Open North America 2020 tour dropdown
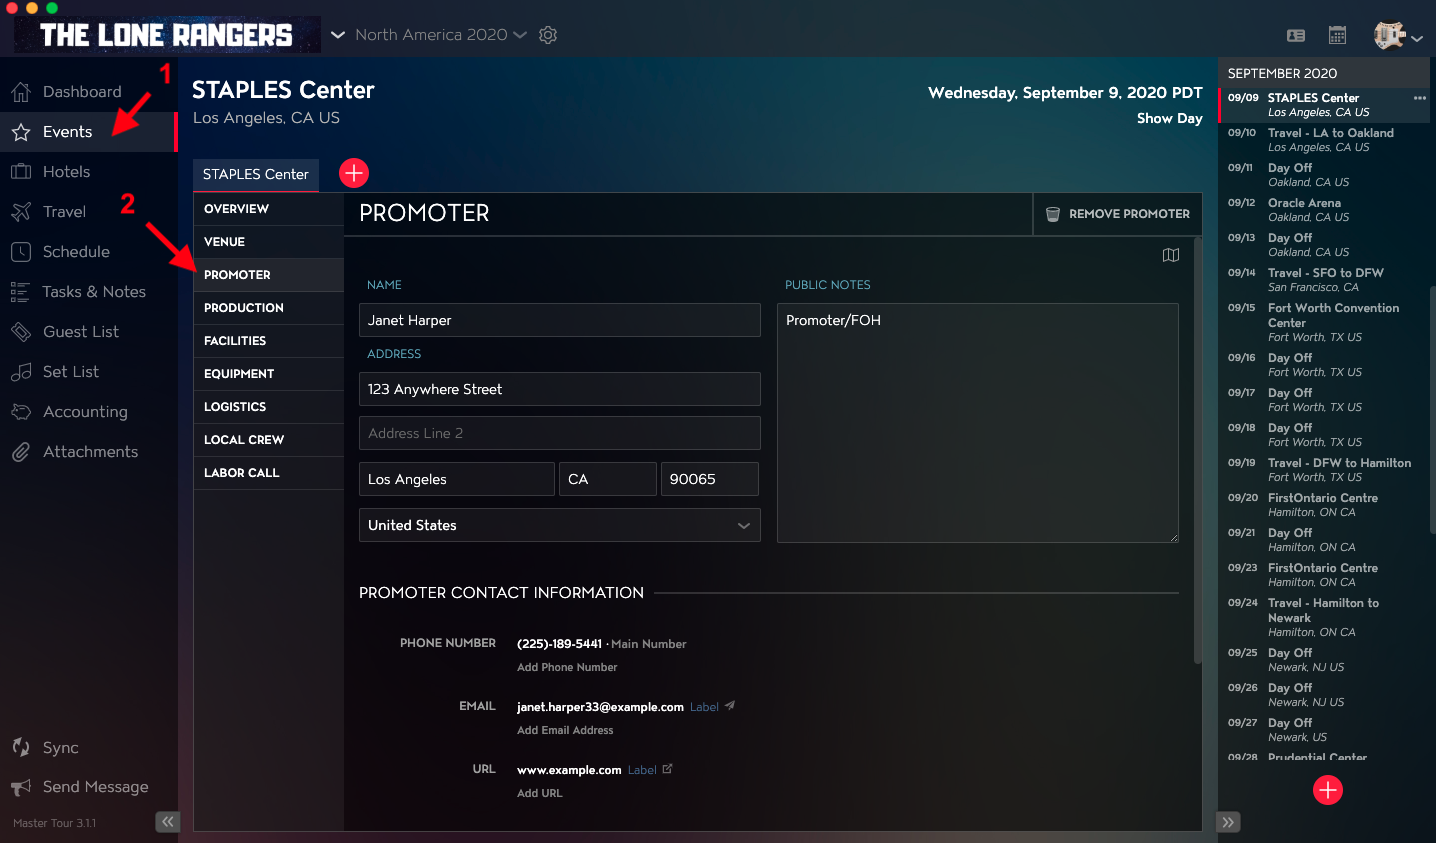Image resolution: width=1436 pixels, height=843 pixels. (441, 35)
